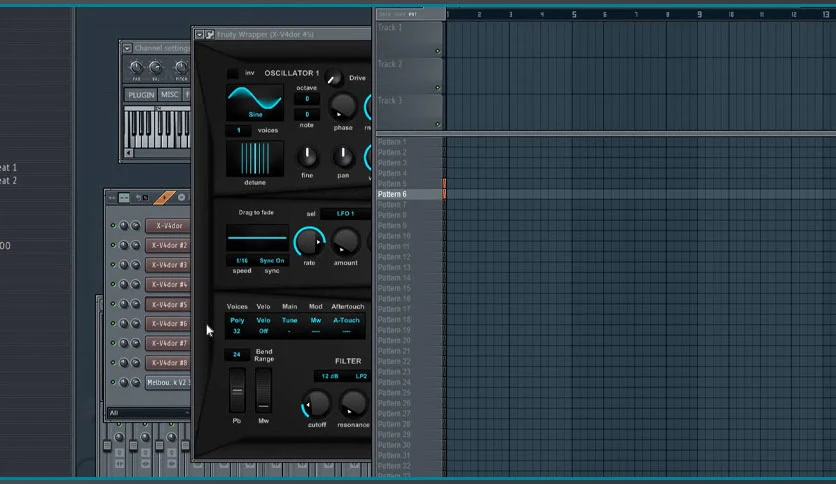The image size is (836, 484).
Task: Mute the X-V4dor #5 channel green LED
Action: [x=113, y=304]
